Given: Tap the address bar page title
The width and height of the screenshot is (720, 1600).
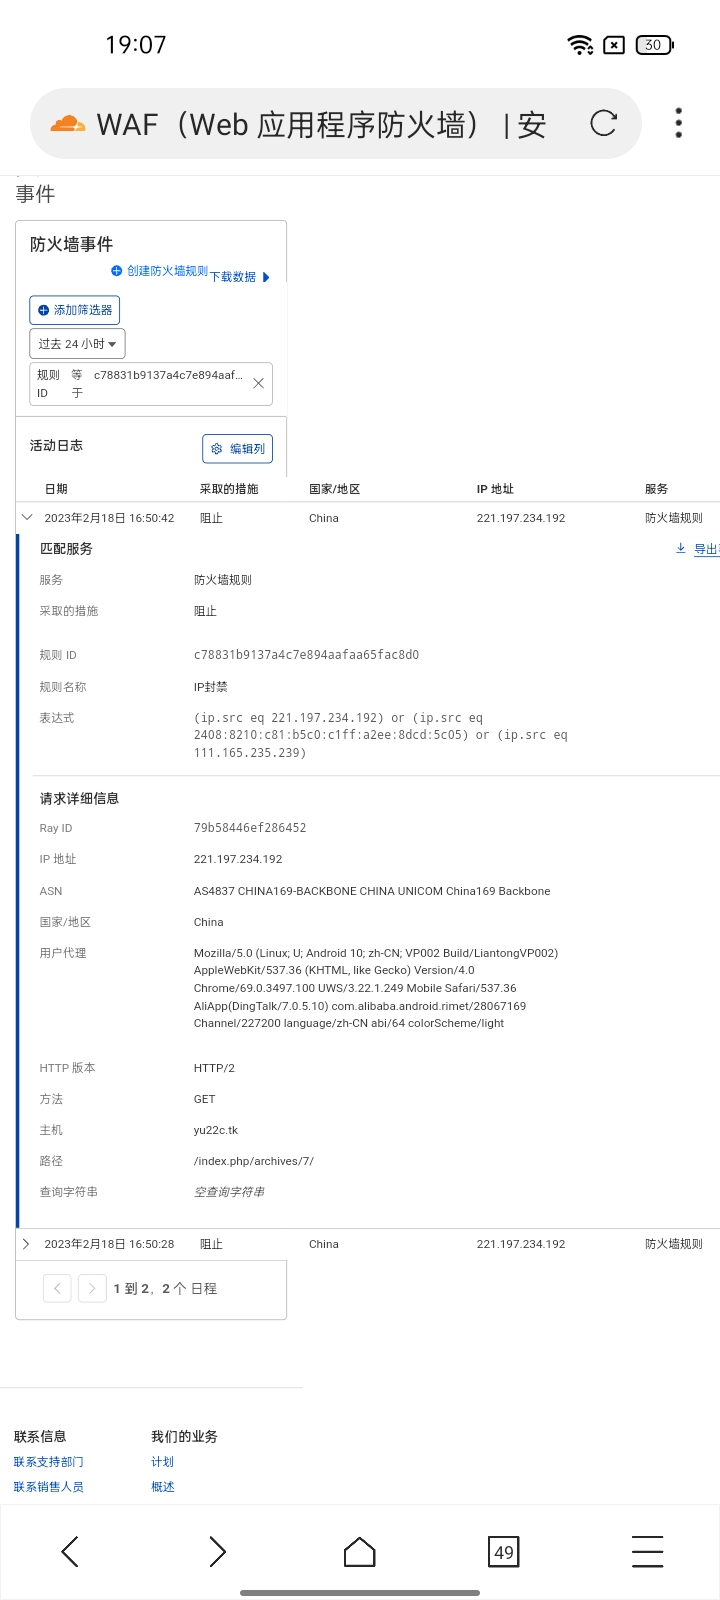Looking at the screenshot, I should click(321, 124).
